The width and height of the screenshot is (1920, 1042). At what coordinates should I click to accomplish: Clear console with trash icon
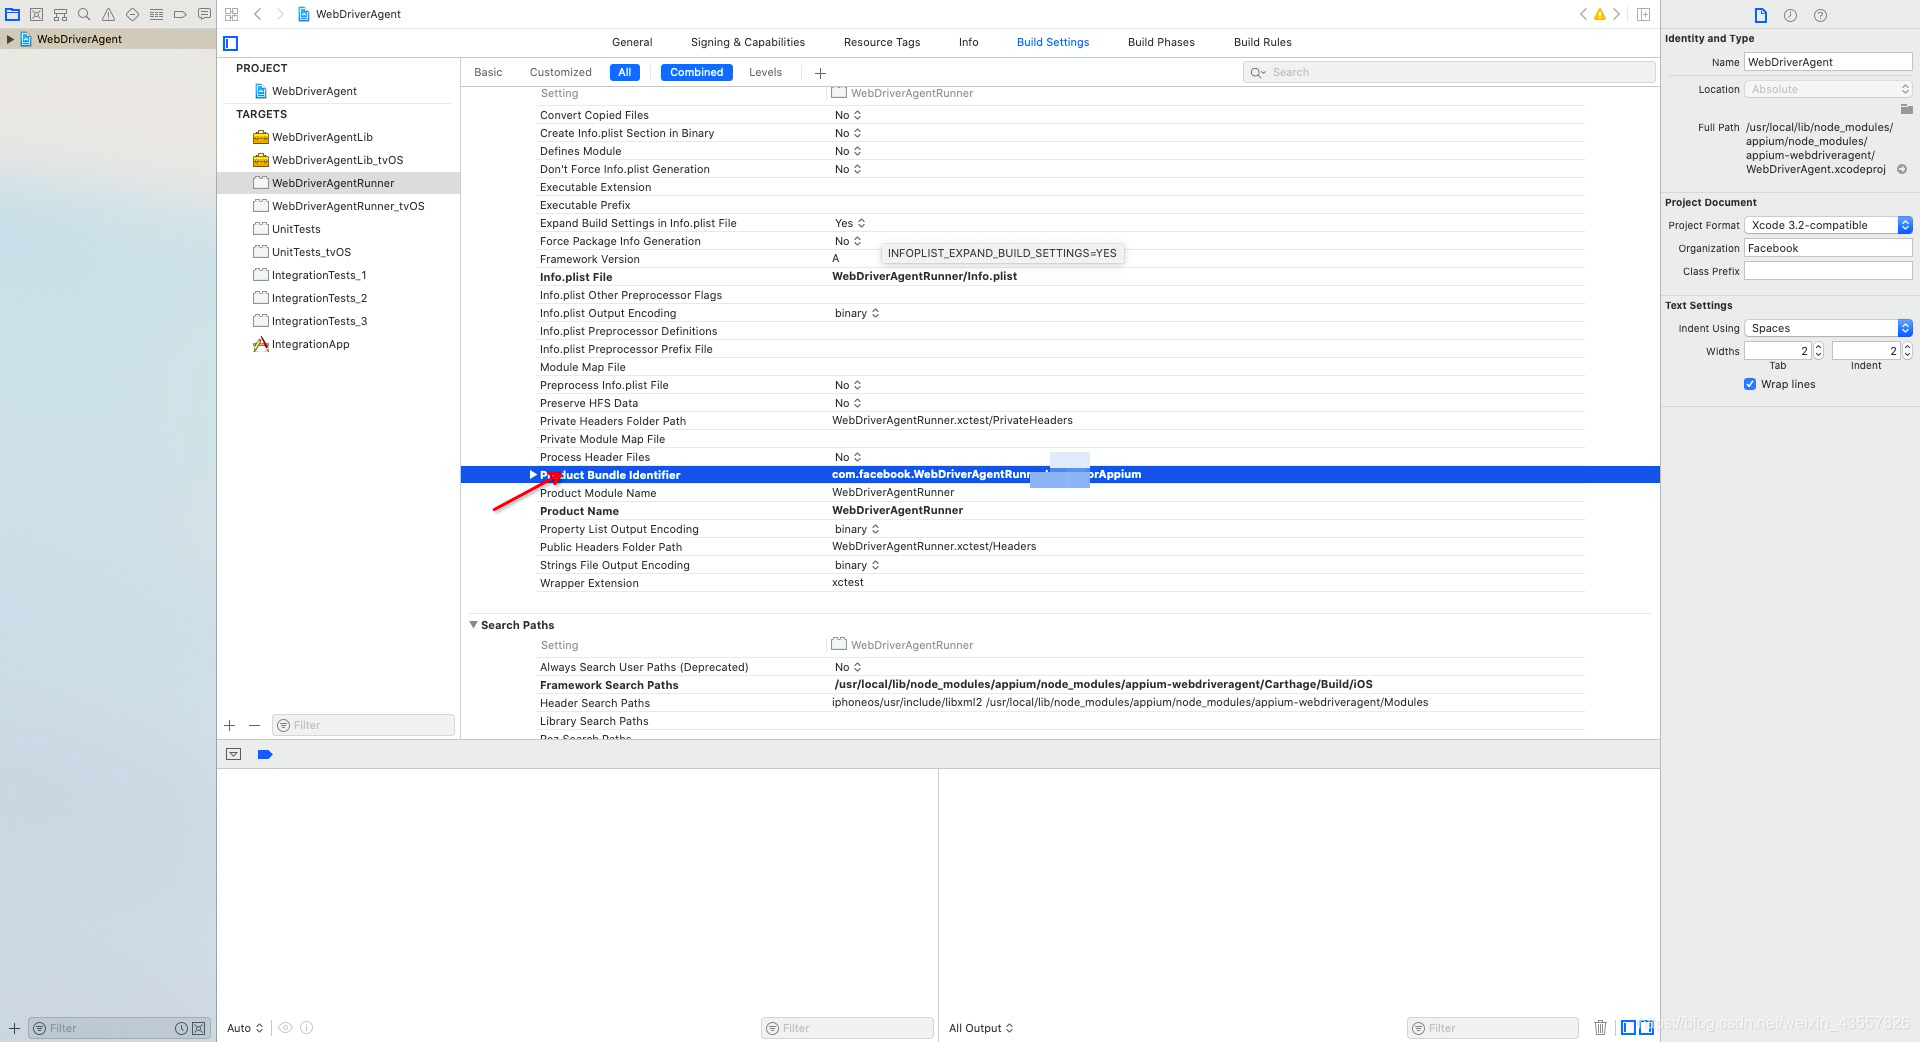[x=1600, y=1027]
